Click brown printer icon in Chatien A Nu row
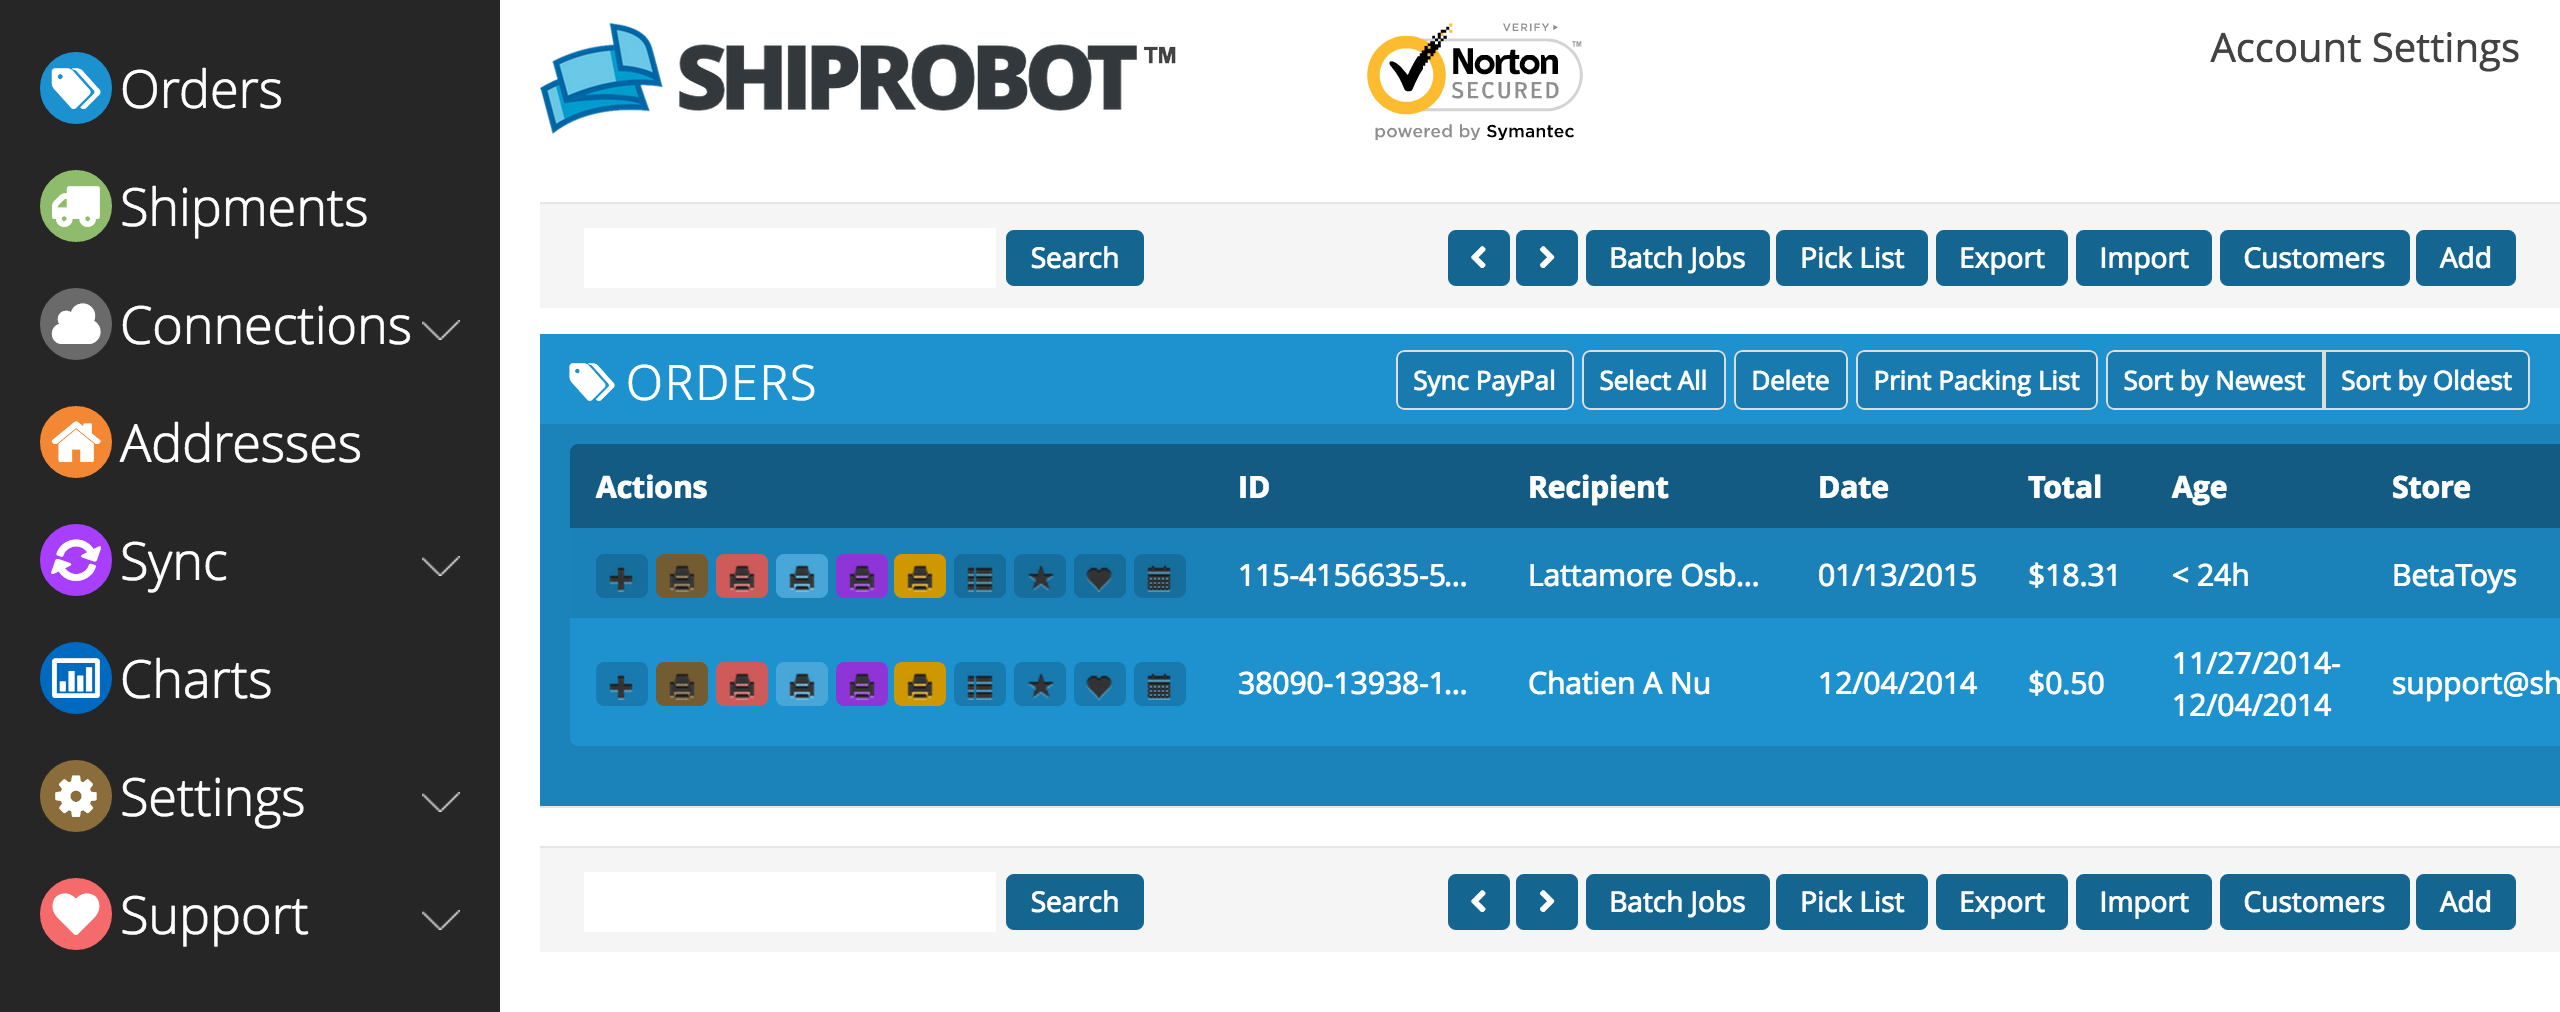Screen dimensions: 2560x1012 pyautogui.click(x=681, y=685)
